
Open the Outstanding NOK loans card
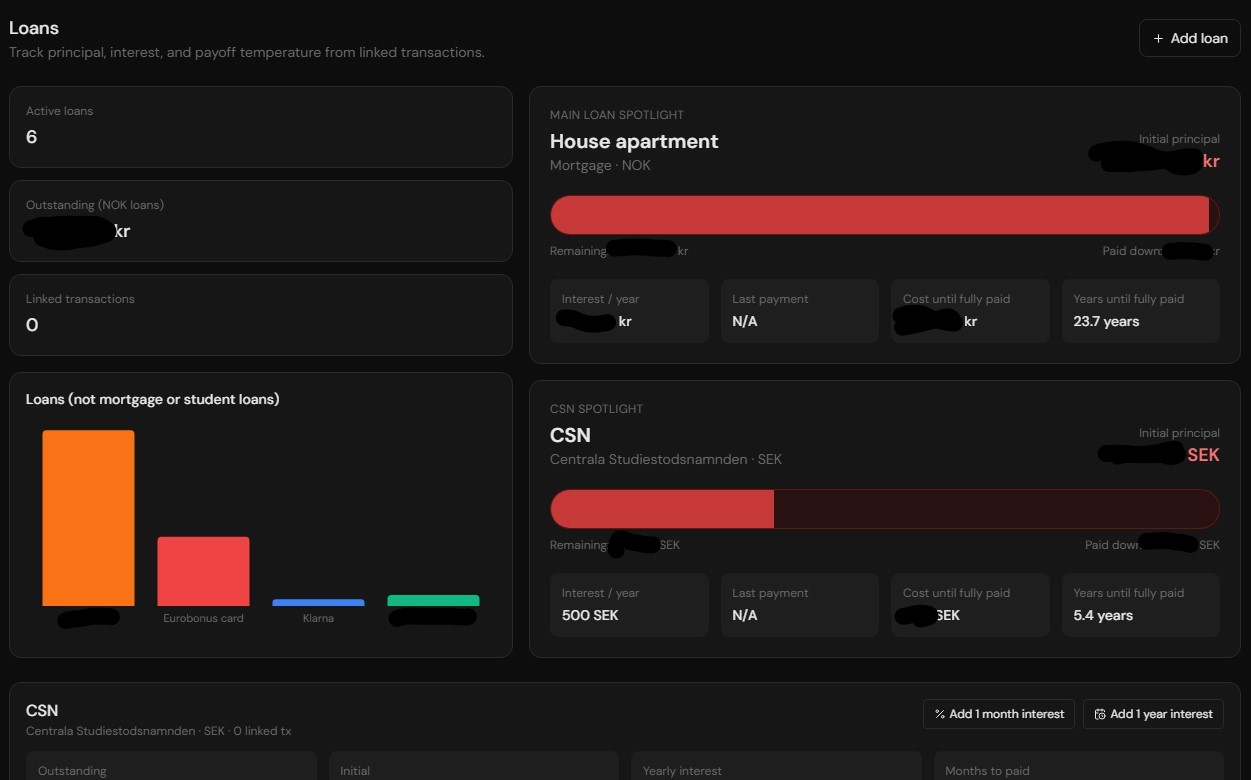(x=261, y=221)
